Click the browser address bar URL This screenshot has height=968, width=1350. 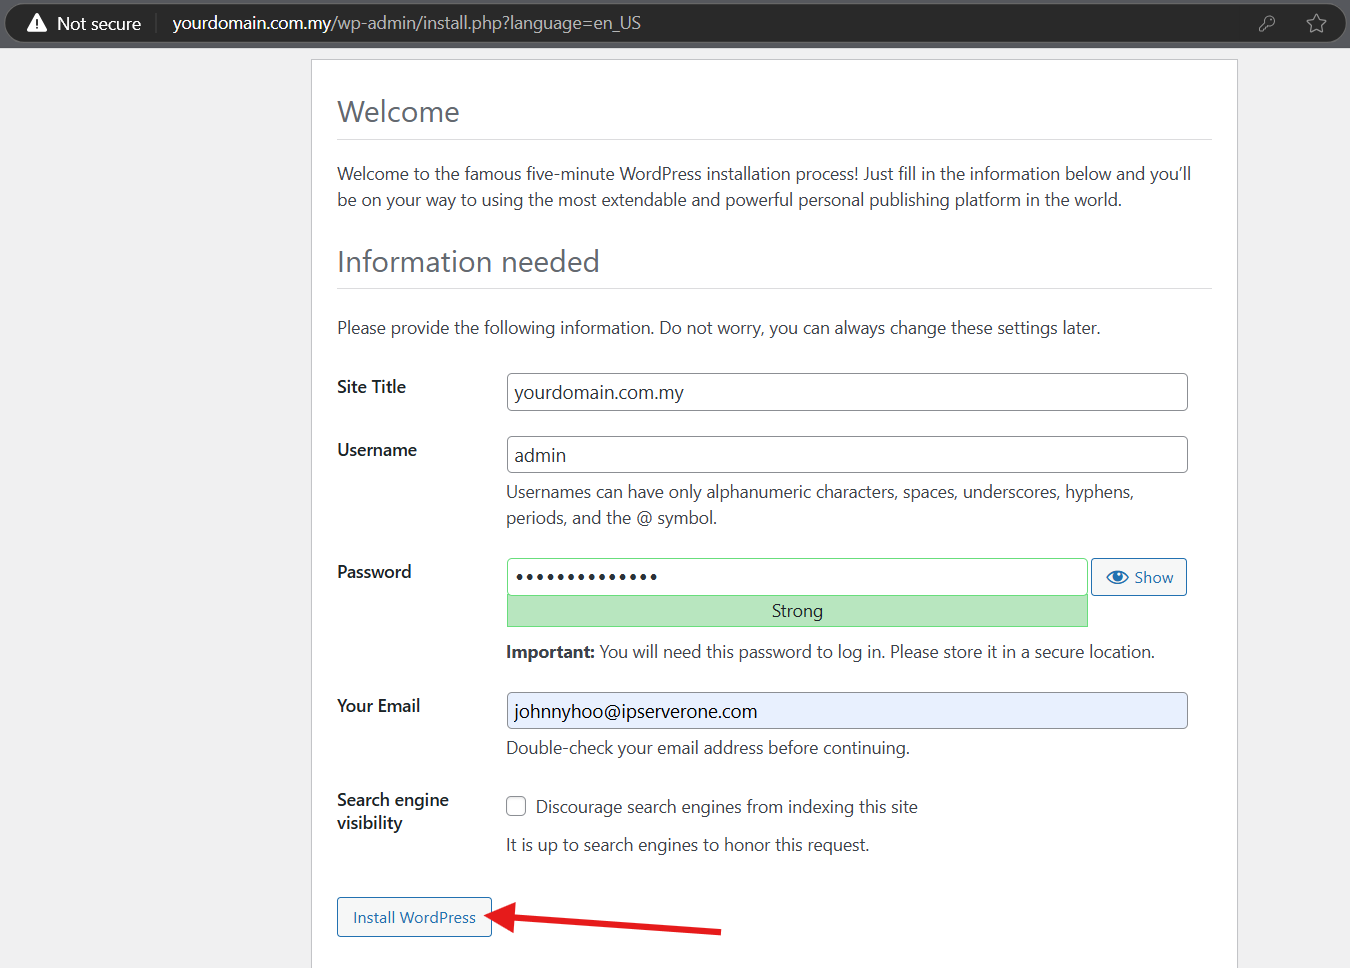pos(406,23)
